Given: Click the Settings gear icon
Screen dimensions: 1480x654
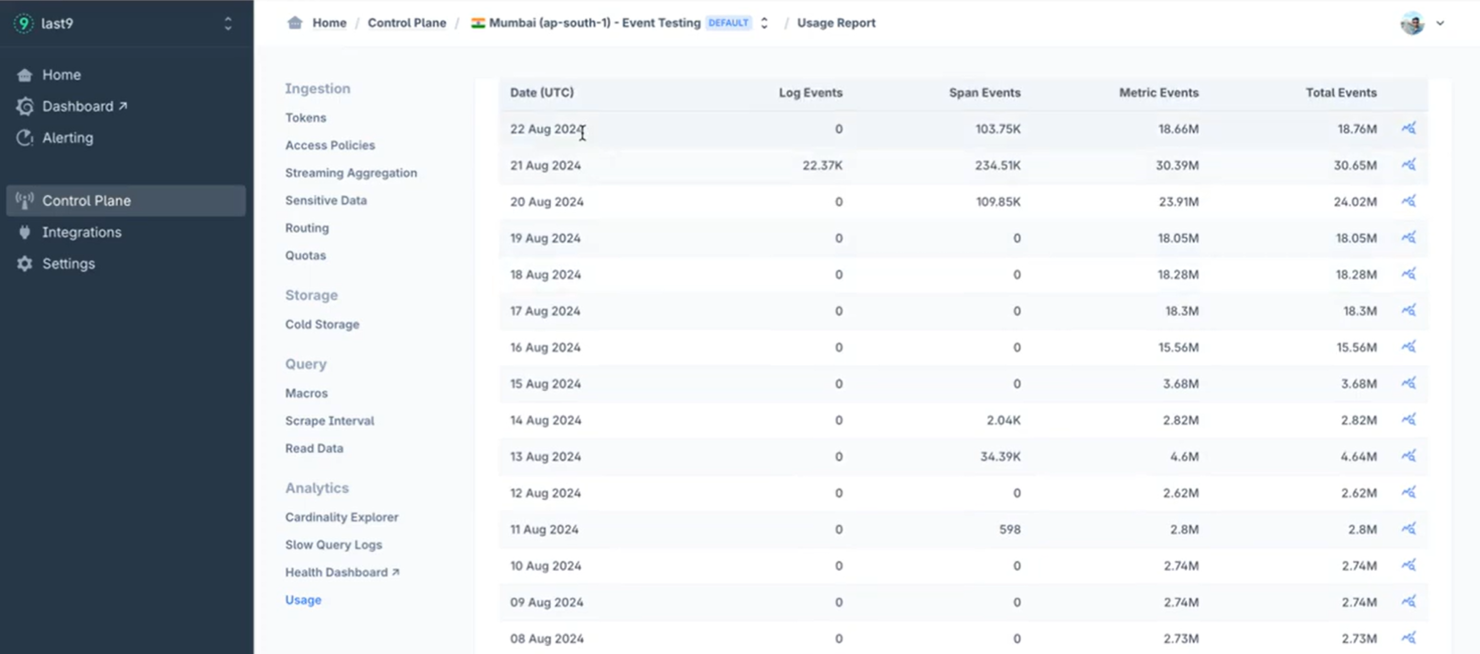Looking at the screenshot, I should [25, 264].
